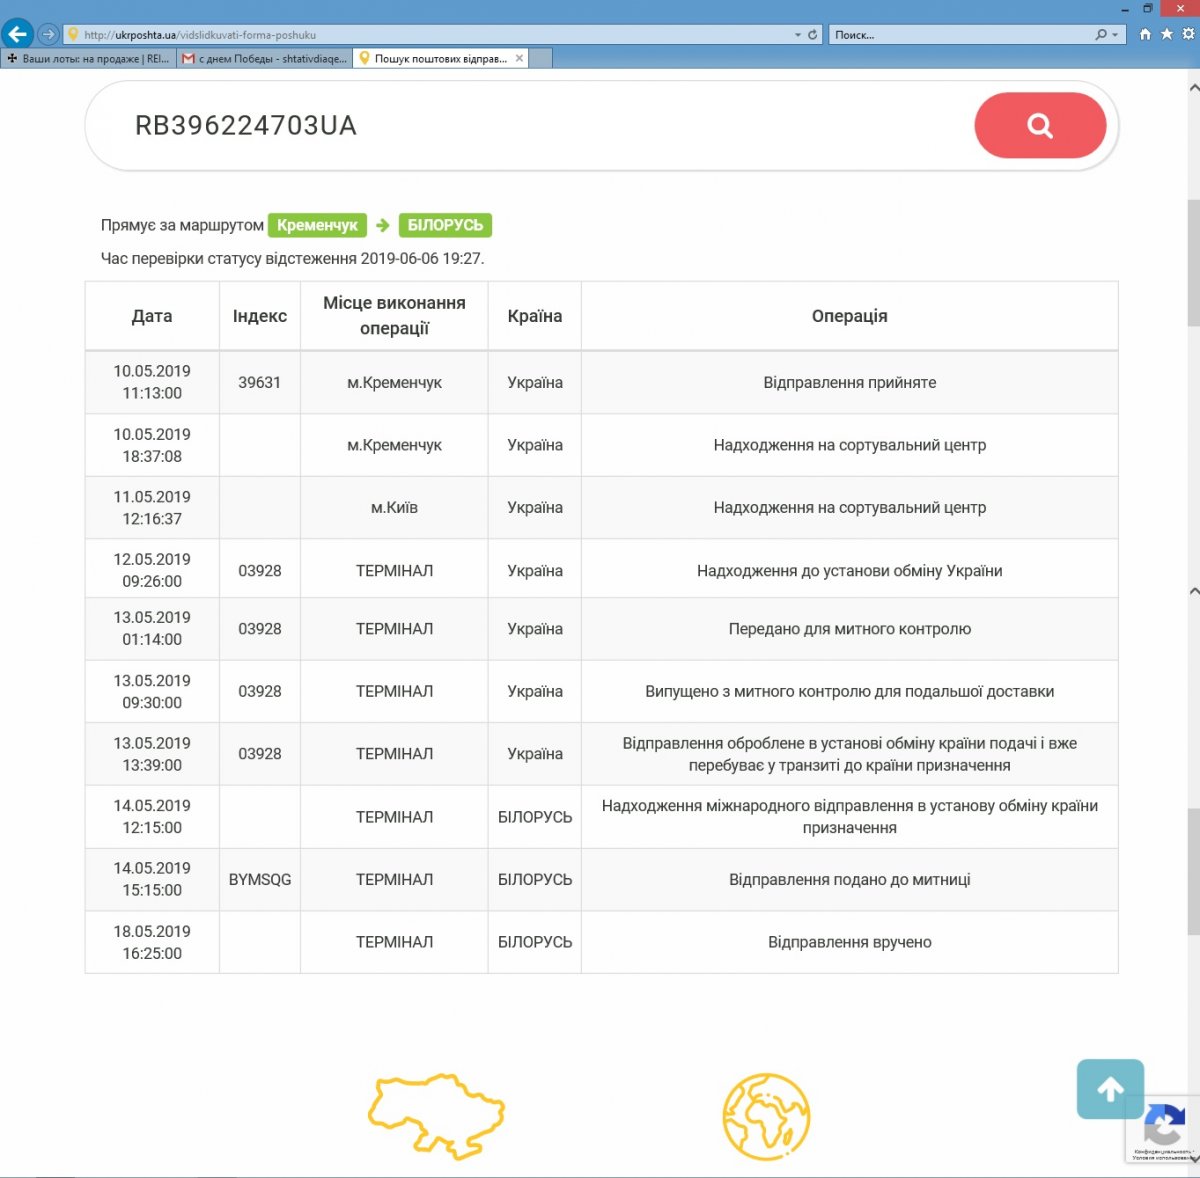
Task: Click the Ukraine map outline icon
Action: coord(436,1116)
